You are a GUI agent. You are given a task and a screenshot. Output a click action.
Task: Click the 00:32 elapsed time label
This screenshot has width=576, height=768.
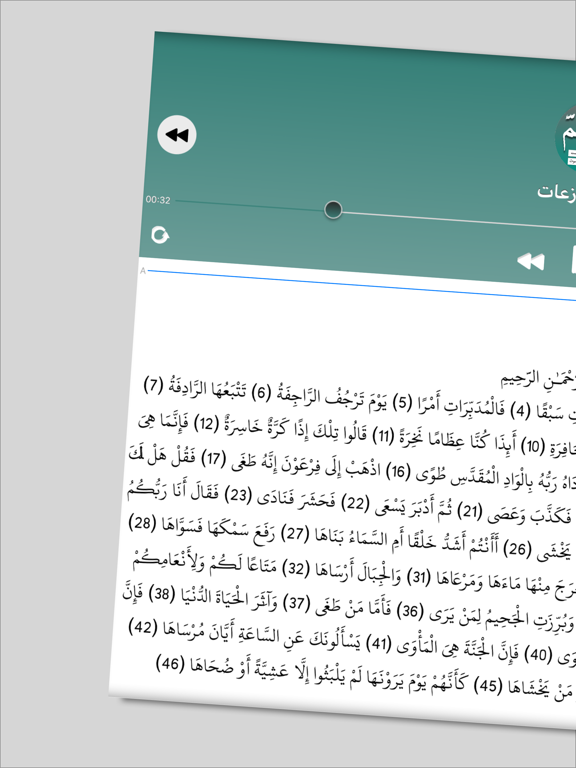(158, 200)
